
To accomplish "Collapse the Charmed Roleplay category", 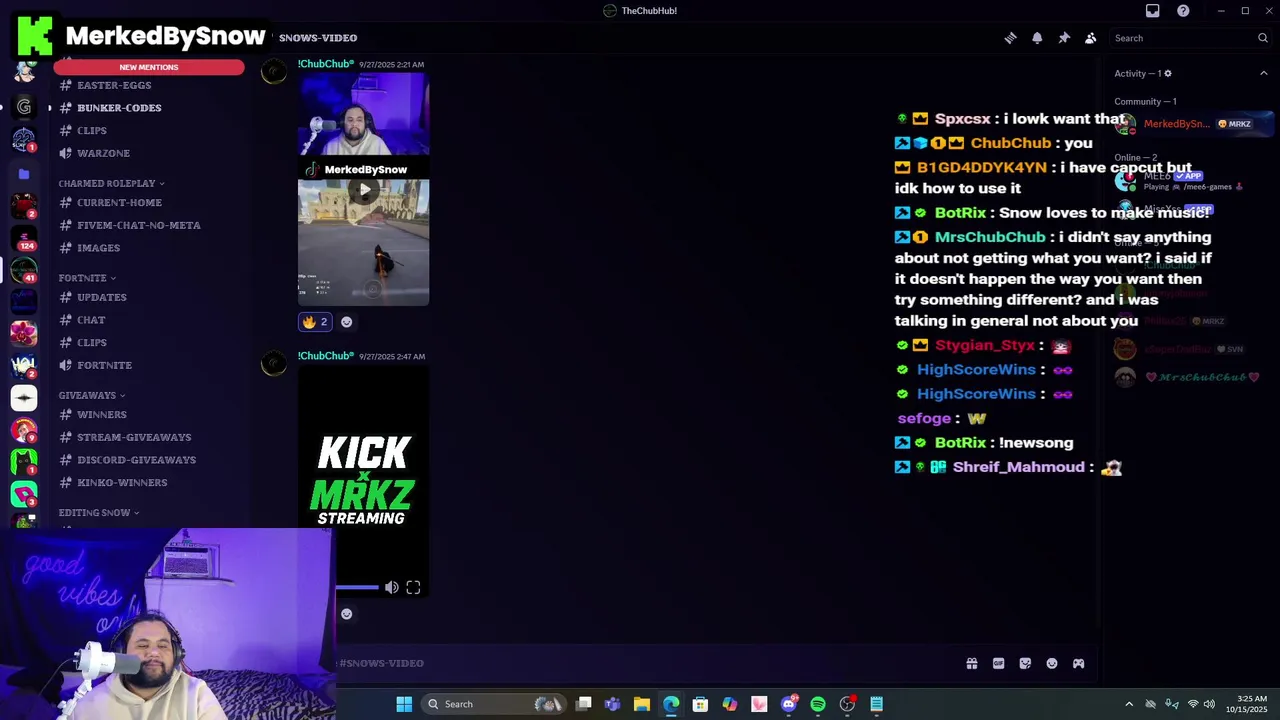I will click(111, 183).
